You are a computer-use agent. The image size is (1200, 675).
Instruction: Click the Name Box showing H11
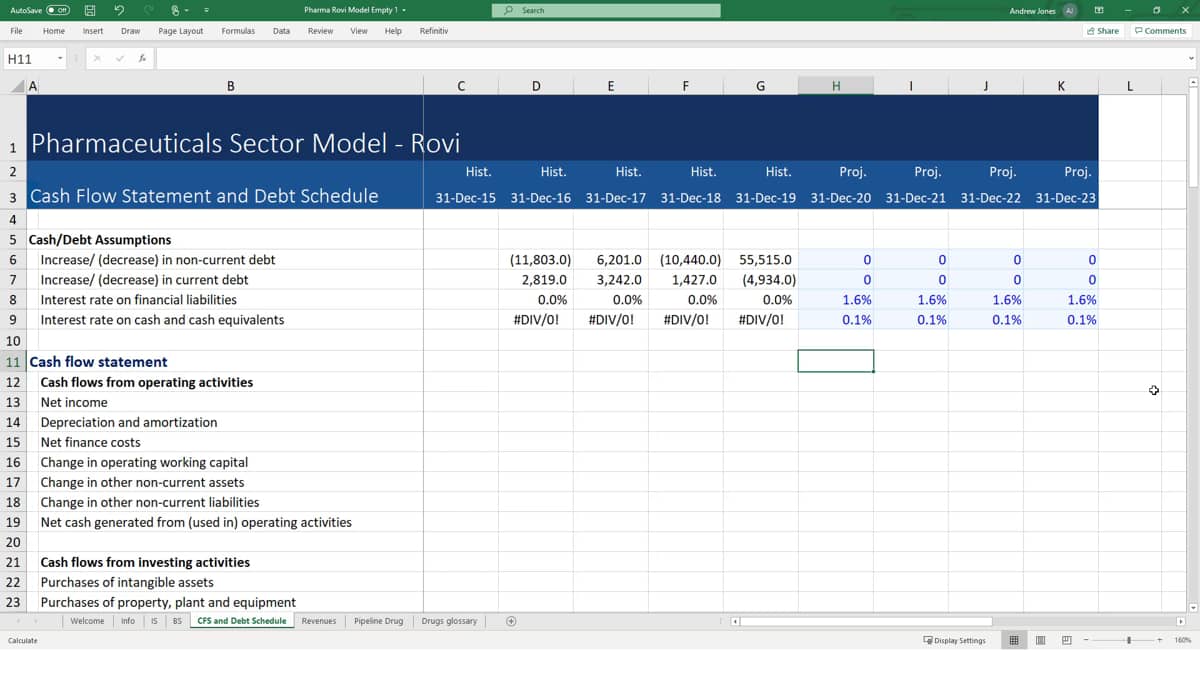point(28,59)
